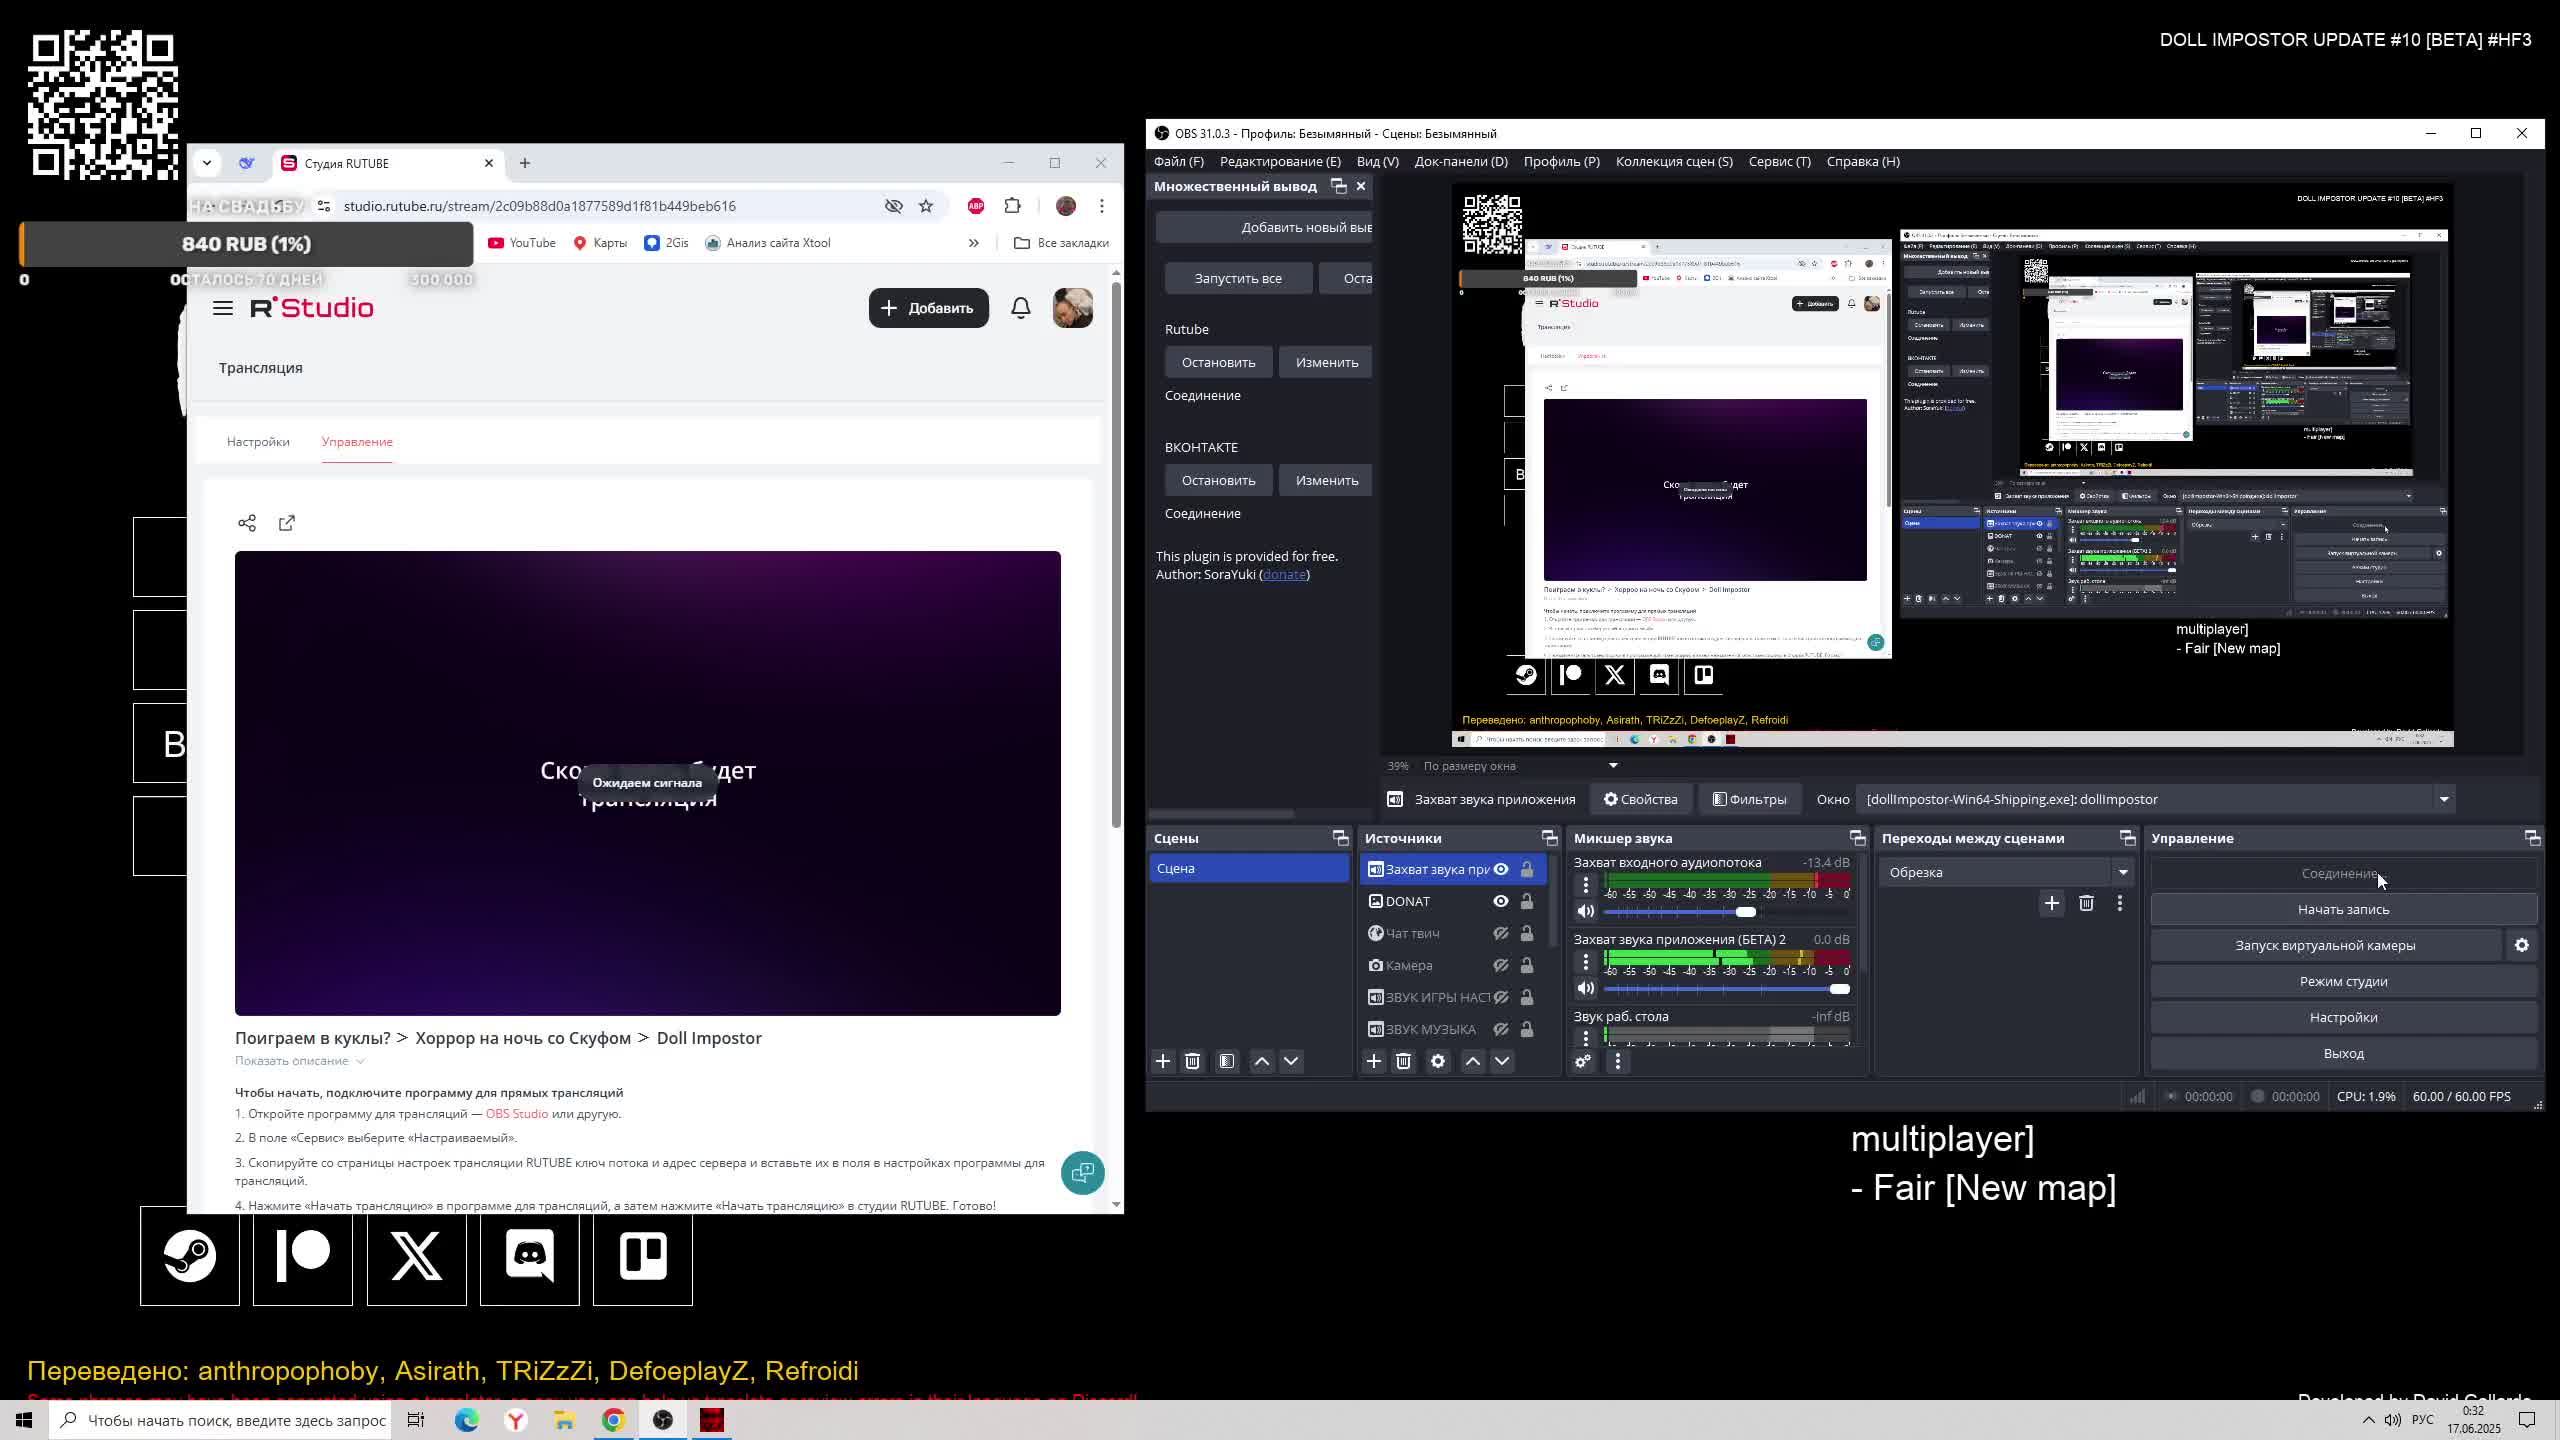Open RUTUBE notifications bell
Screen dimensions: 2560x1440
1021,308
